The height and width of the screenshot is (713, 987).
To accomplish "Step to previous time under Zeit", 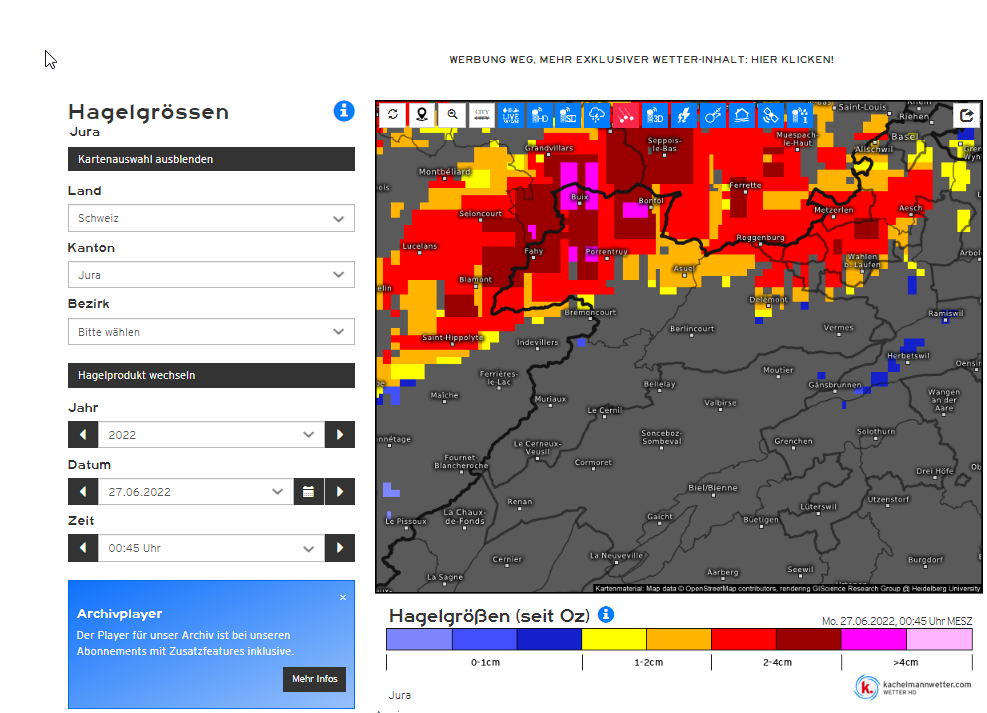I will click(83, 548).
